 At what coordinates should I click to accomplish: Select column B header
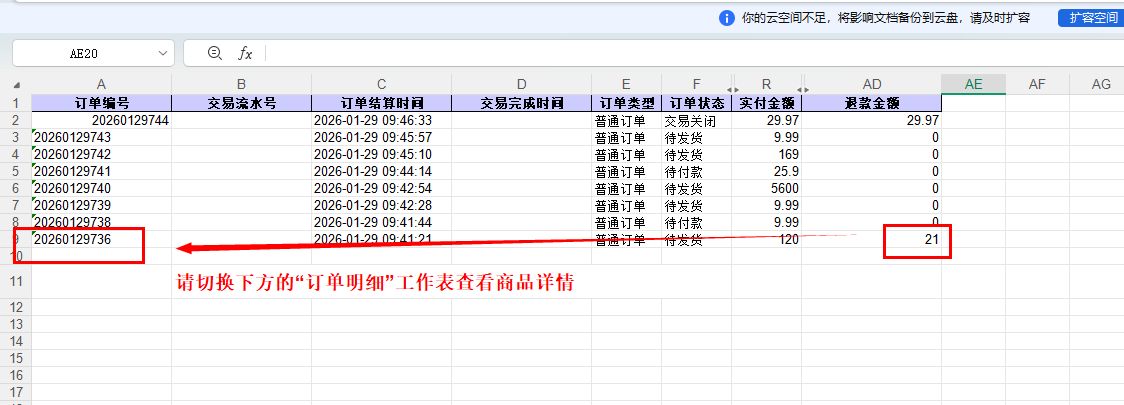(x=242, y=85)
